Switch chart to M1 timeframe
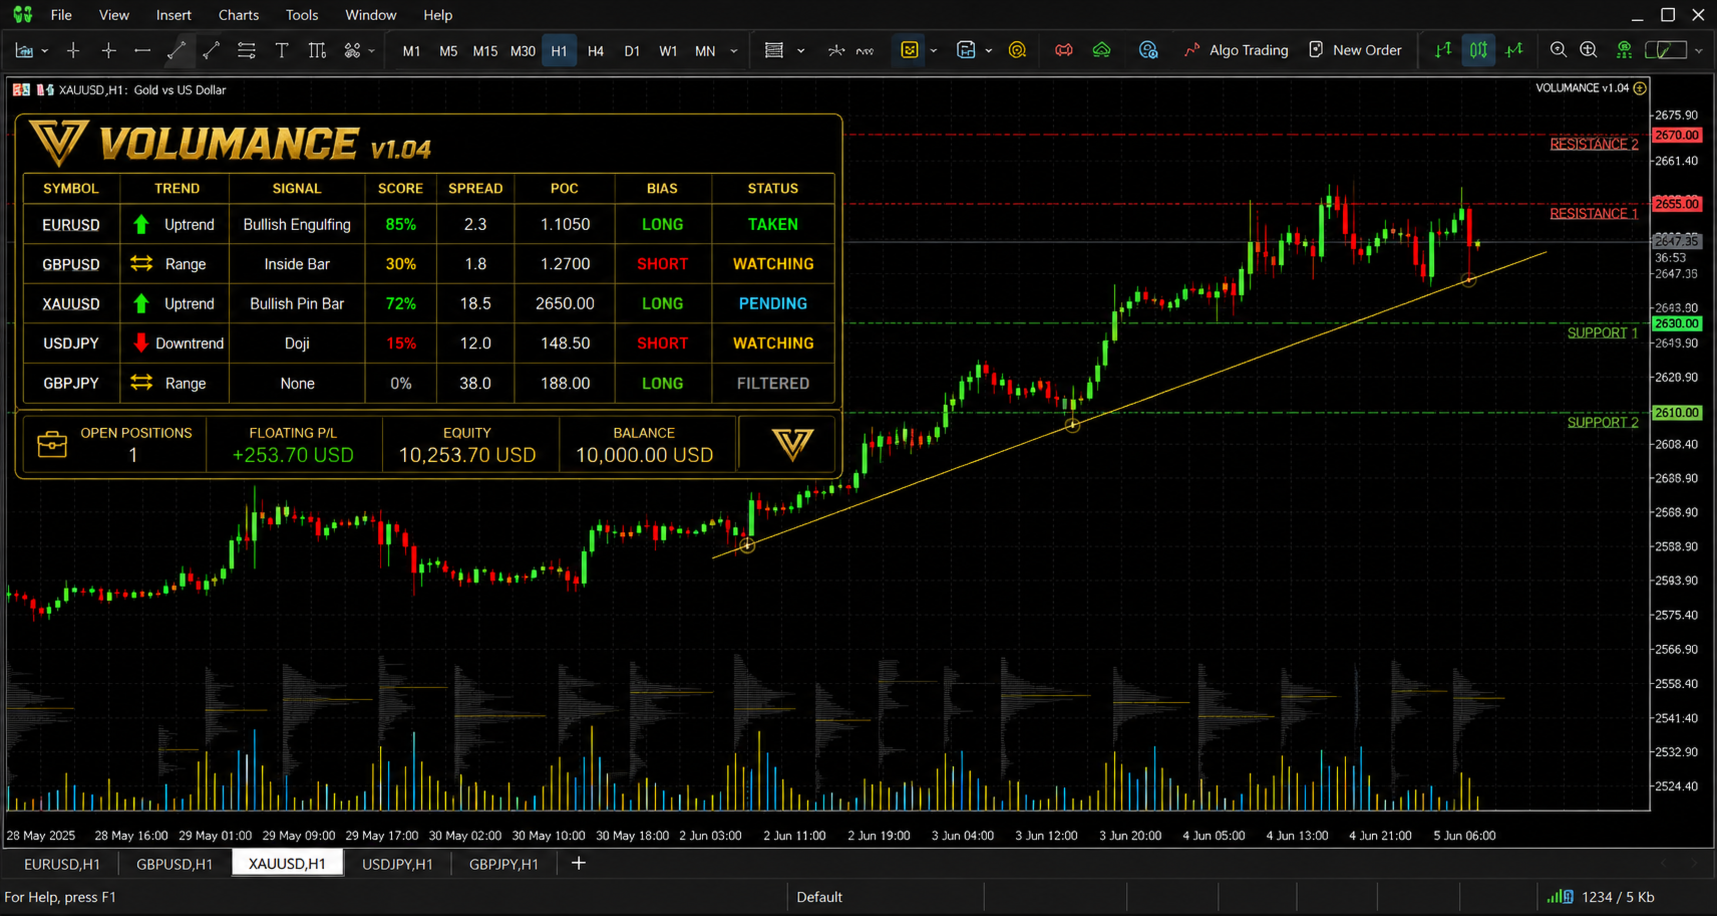Viewport: 1717px width, 916px height. [411, 51]
